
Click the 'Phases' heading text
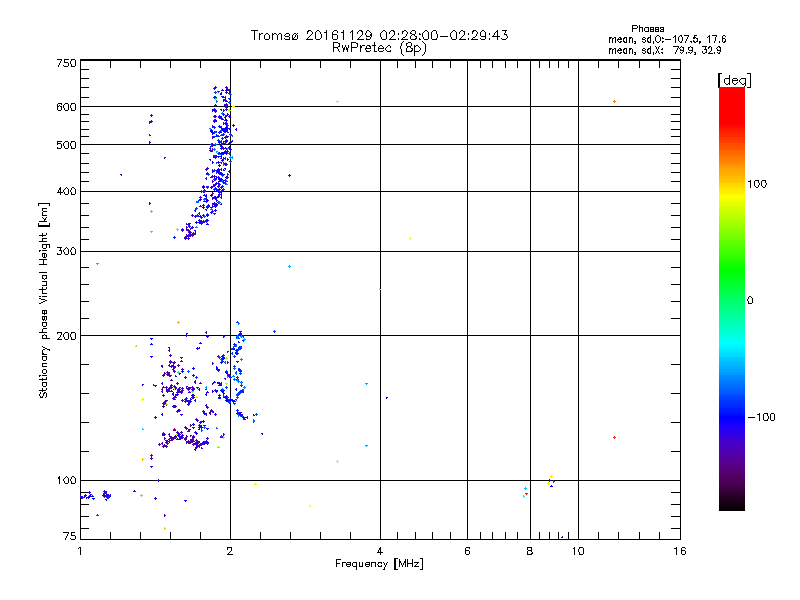(x=647, y=29)
